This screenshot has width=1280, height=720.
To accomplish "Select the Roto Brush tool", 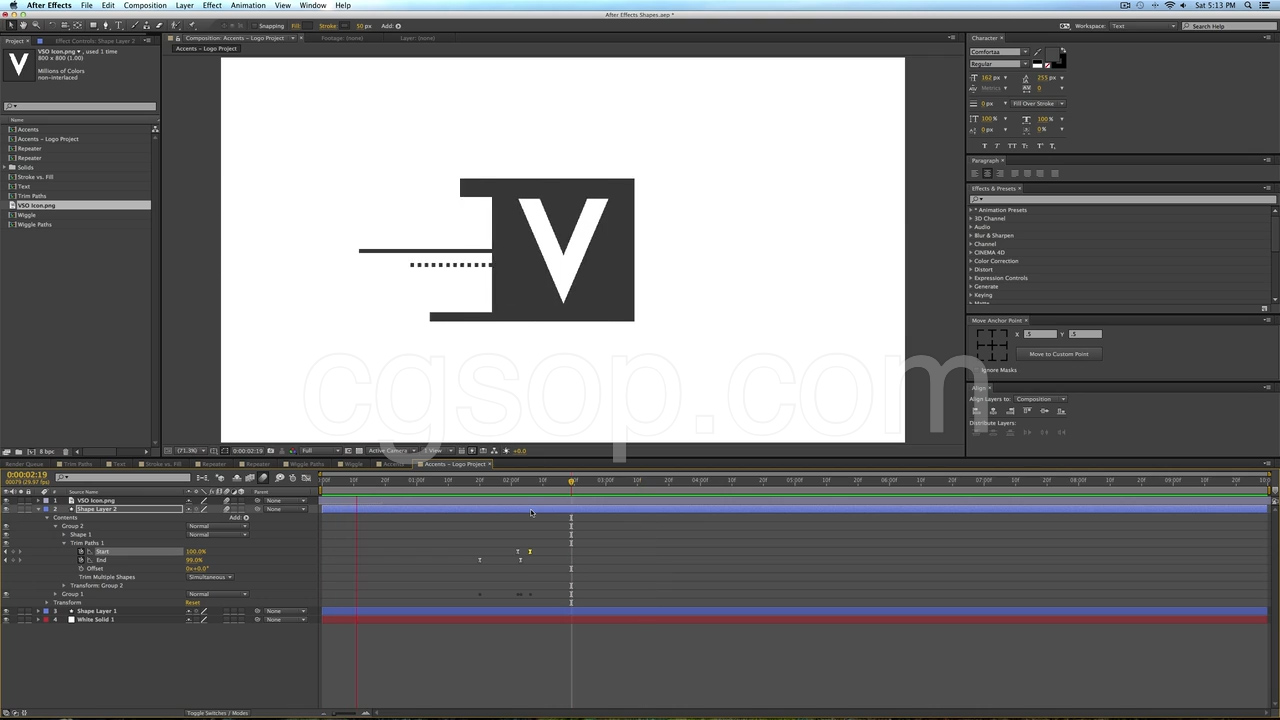I will coord(177,25).
